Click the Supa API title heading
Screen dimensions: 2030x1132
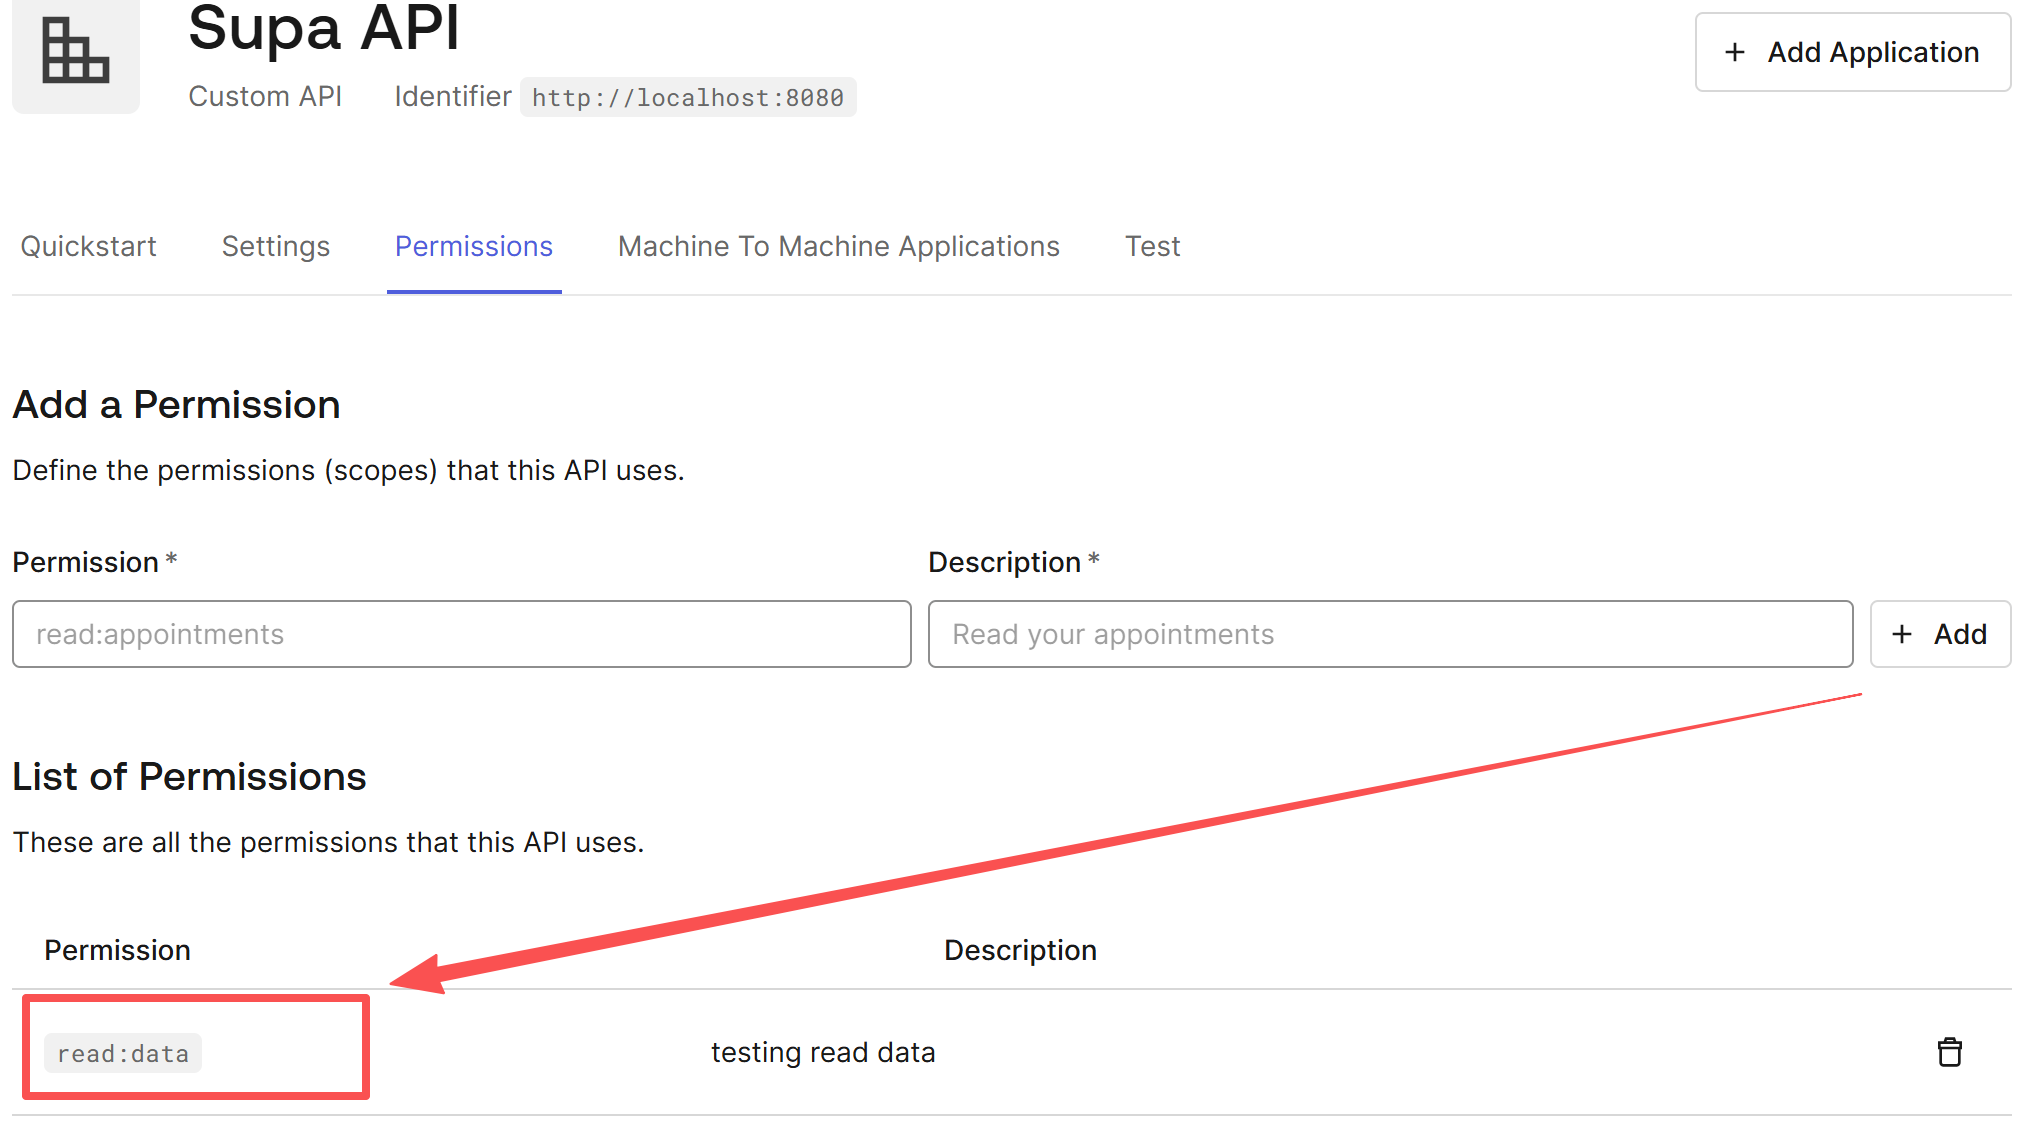click(x=323, y=28)
